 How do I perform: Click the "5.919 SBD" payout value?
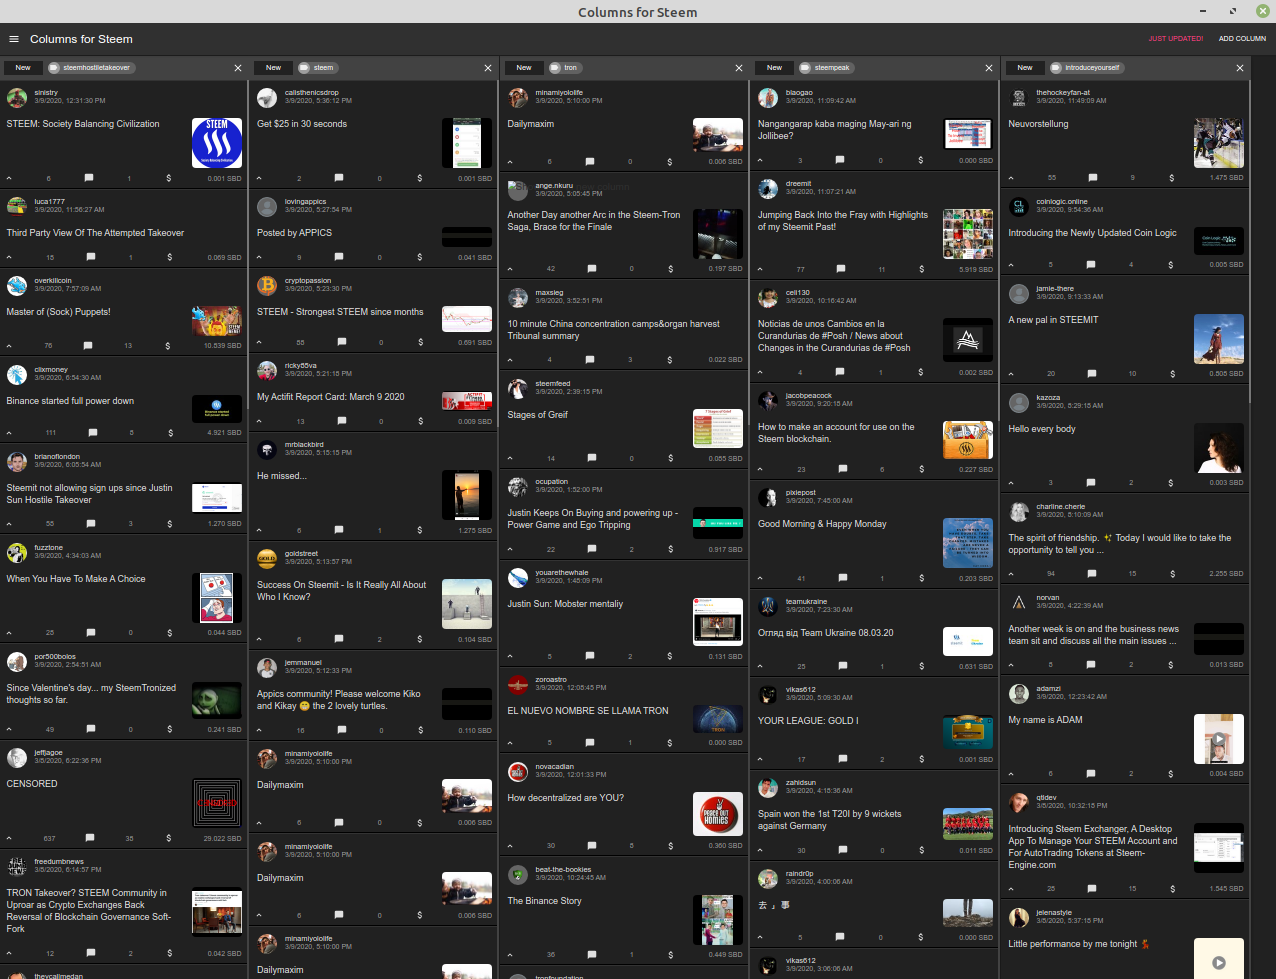[976, 270]
